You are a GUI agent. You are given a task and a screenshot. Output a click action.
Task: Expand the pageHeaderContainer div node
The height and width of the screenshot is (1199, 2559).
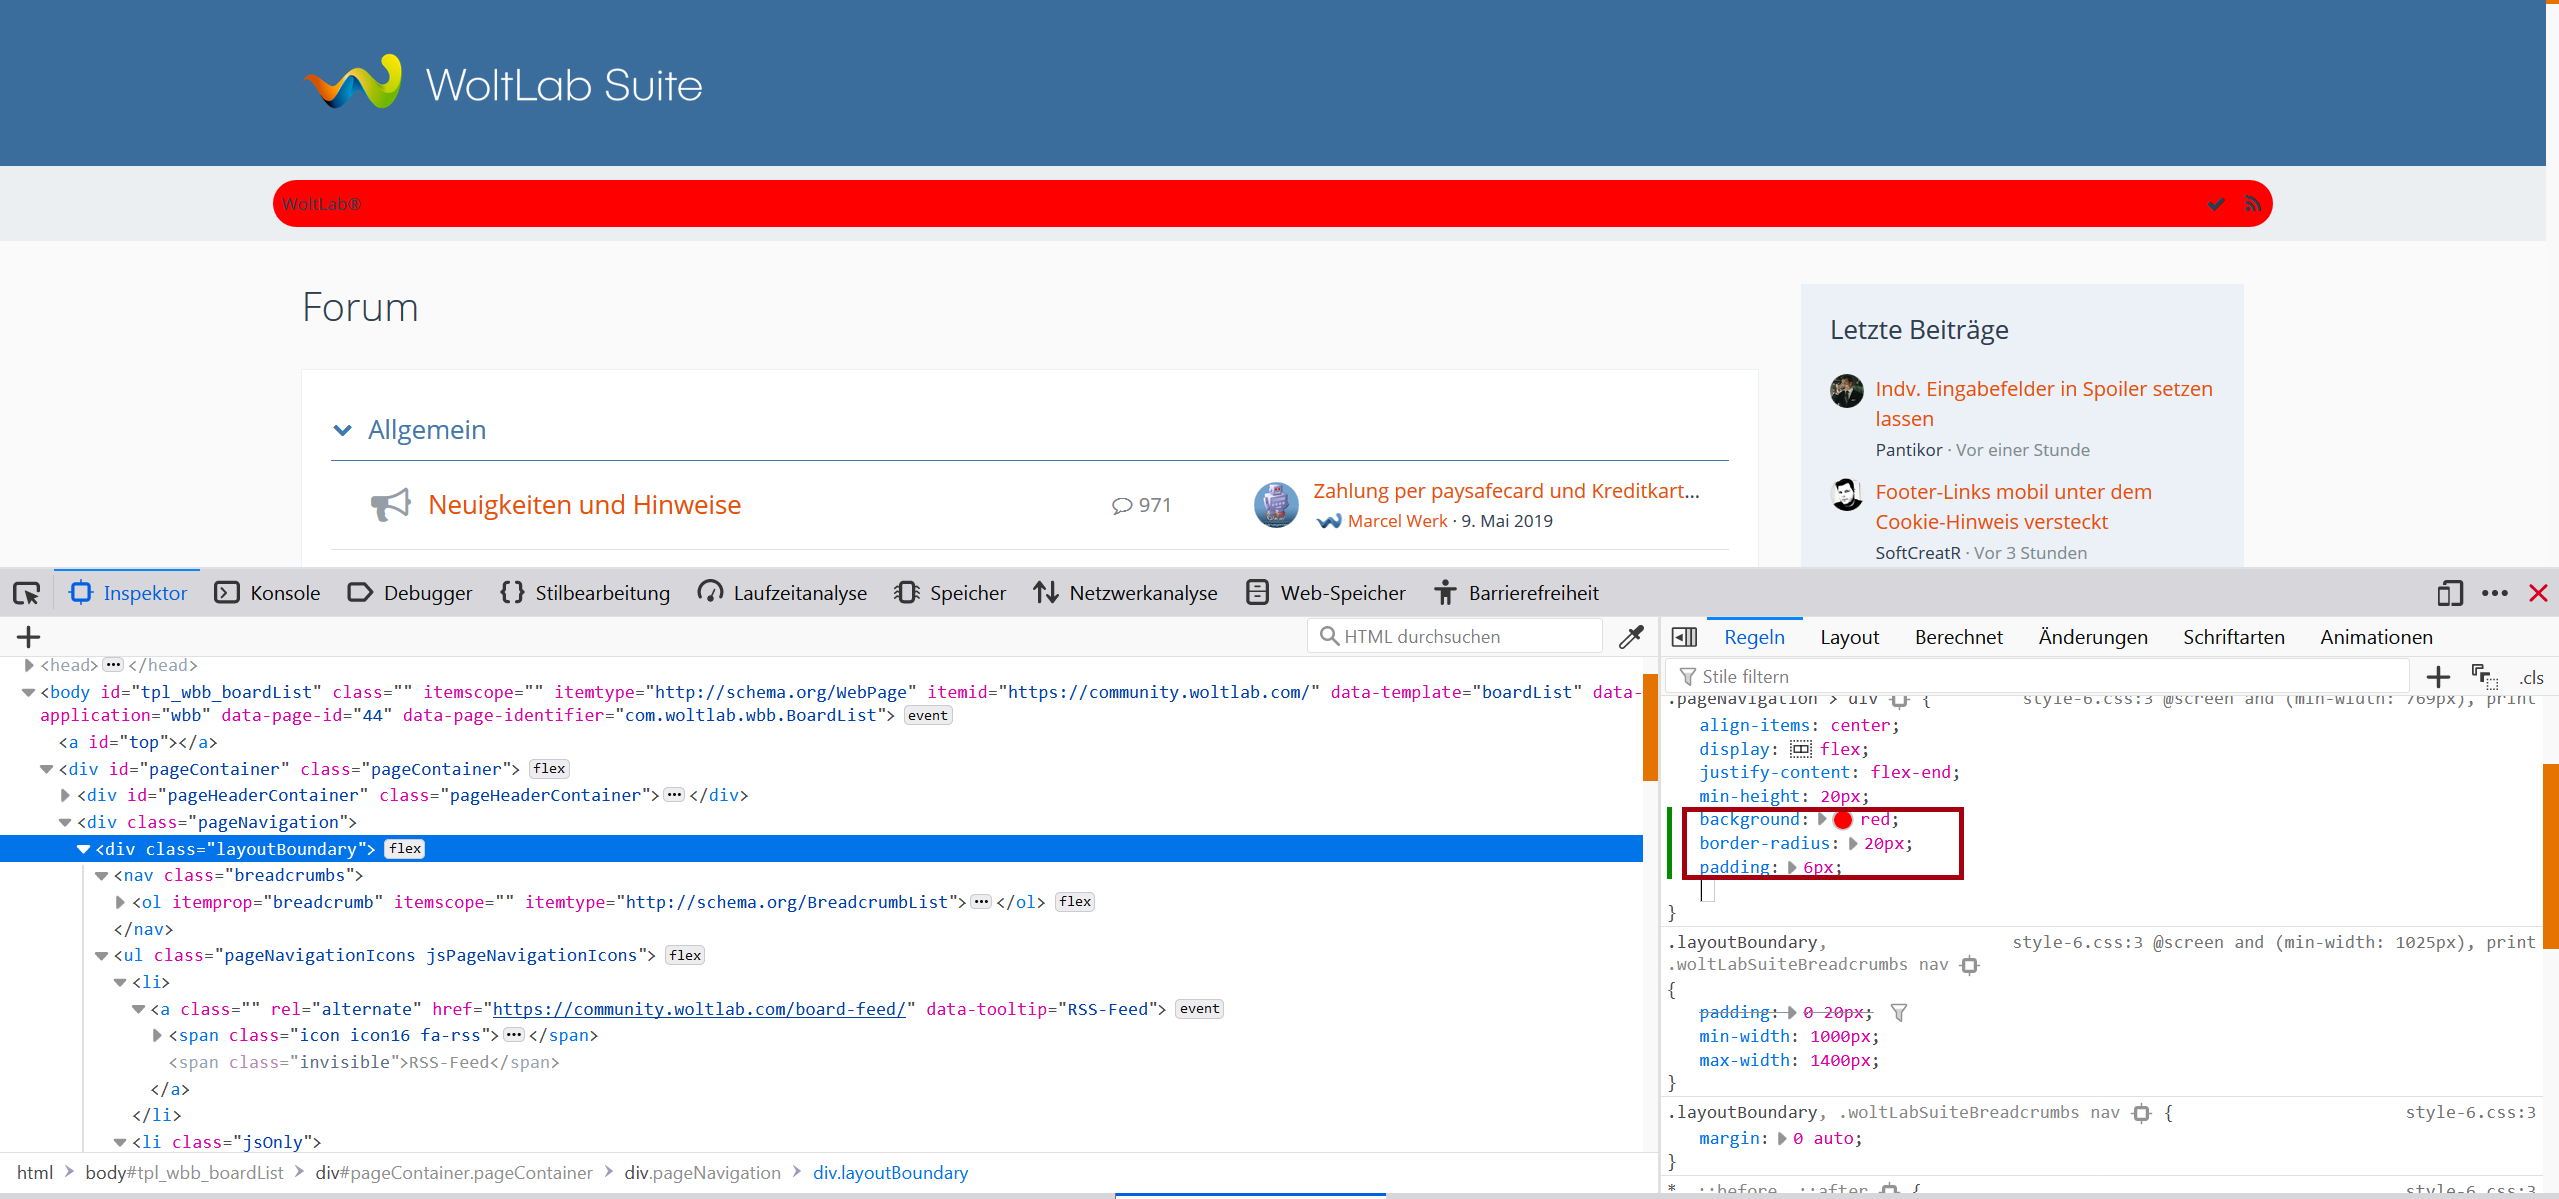coord(66,796)
